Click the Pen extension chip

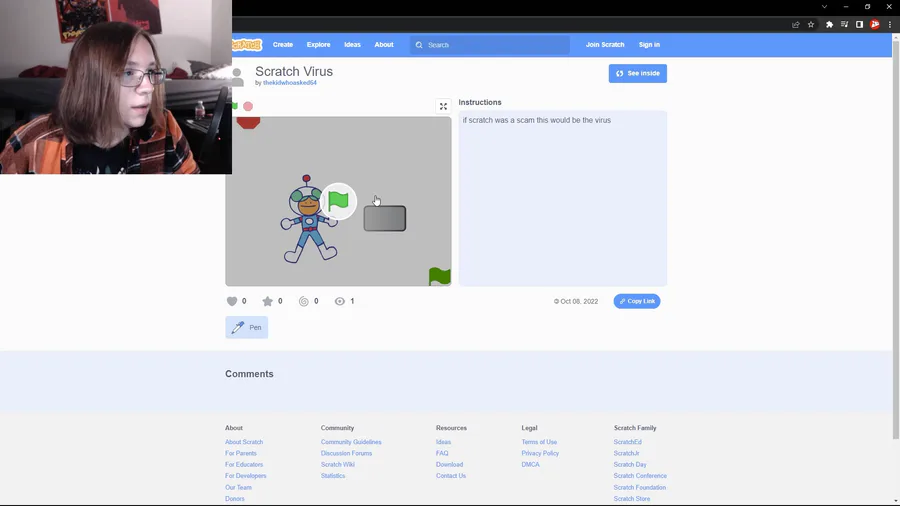pyautogui.click(x=247, y=328)
